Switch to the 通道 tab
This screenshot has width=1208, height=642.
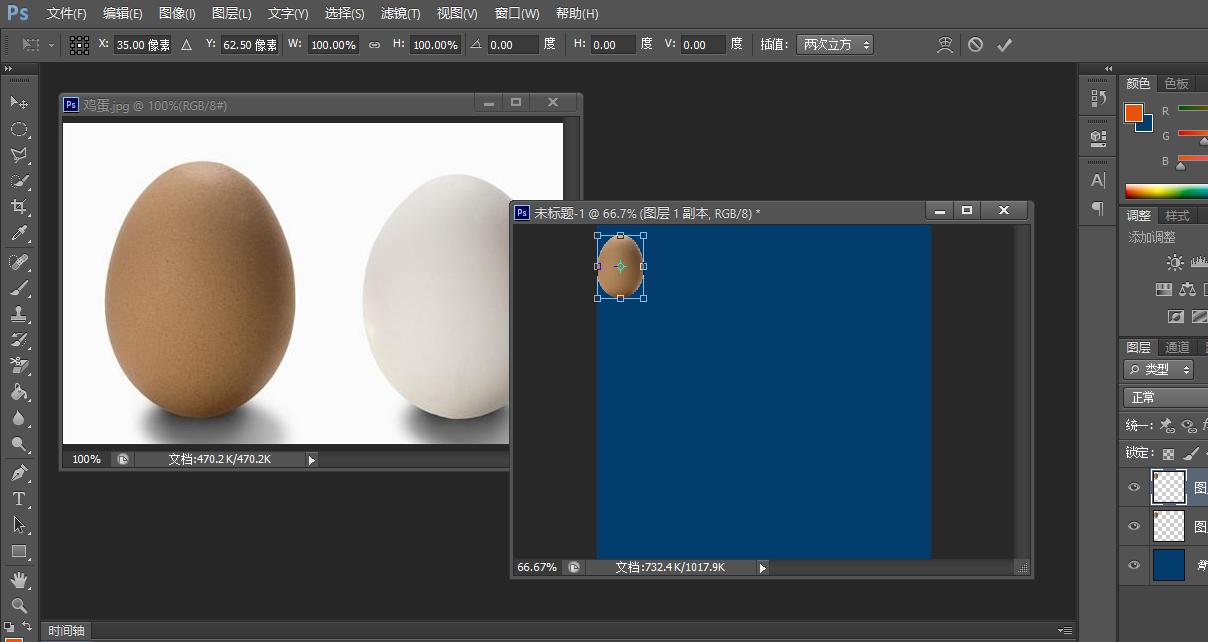(1177, 347)
